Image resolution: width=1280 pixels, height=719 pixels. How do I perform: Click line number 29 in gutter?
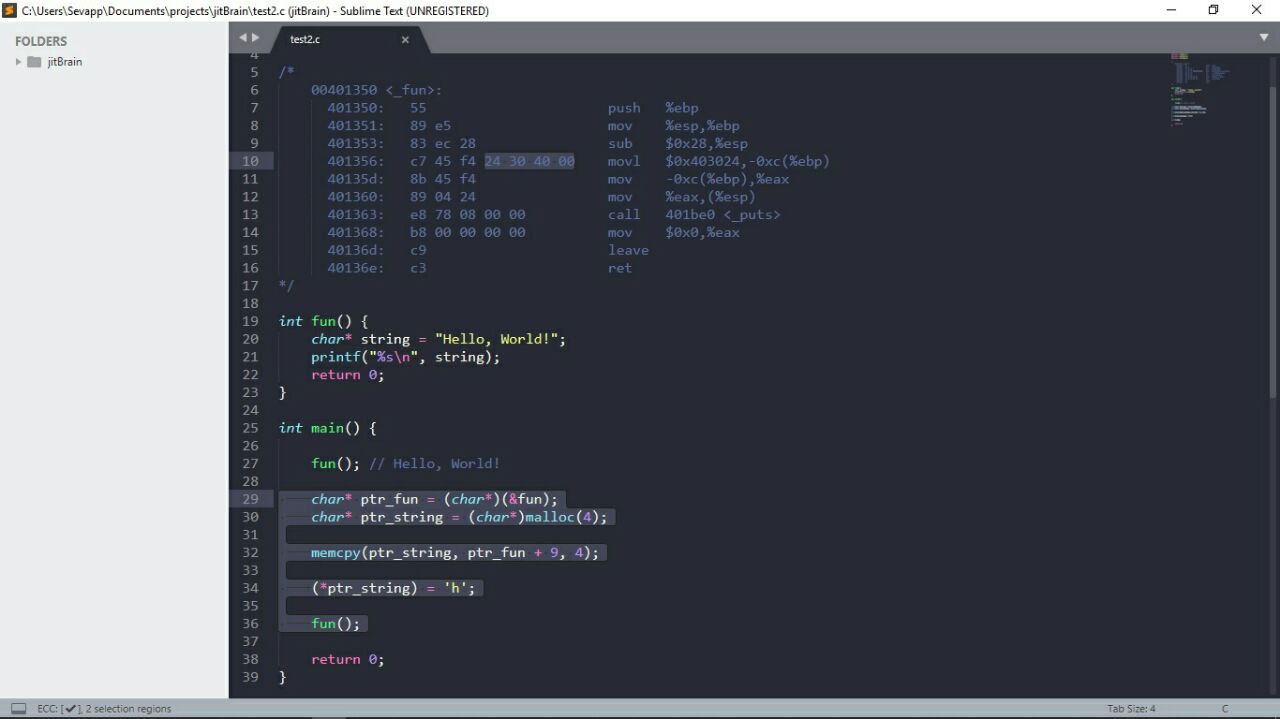(250, 499)
